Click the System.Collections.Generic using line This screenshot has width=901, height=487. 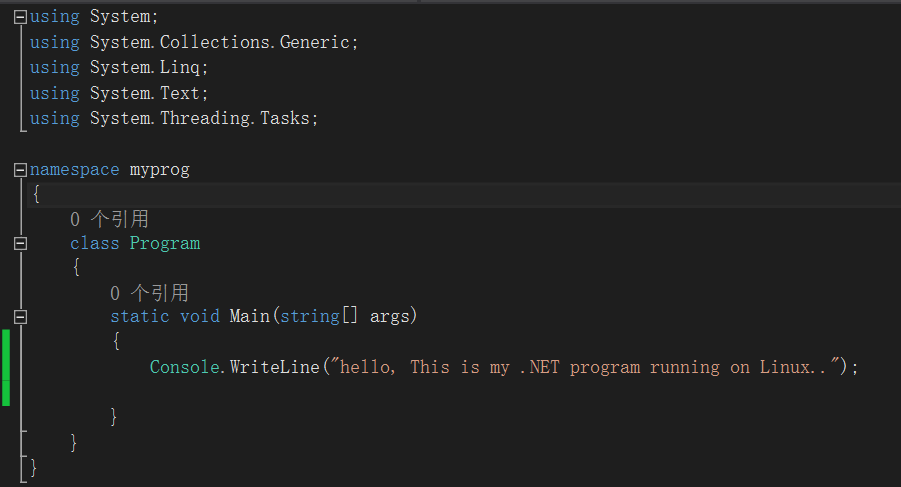click(194, 42)
